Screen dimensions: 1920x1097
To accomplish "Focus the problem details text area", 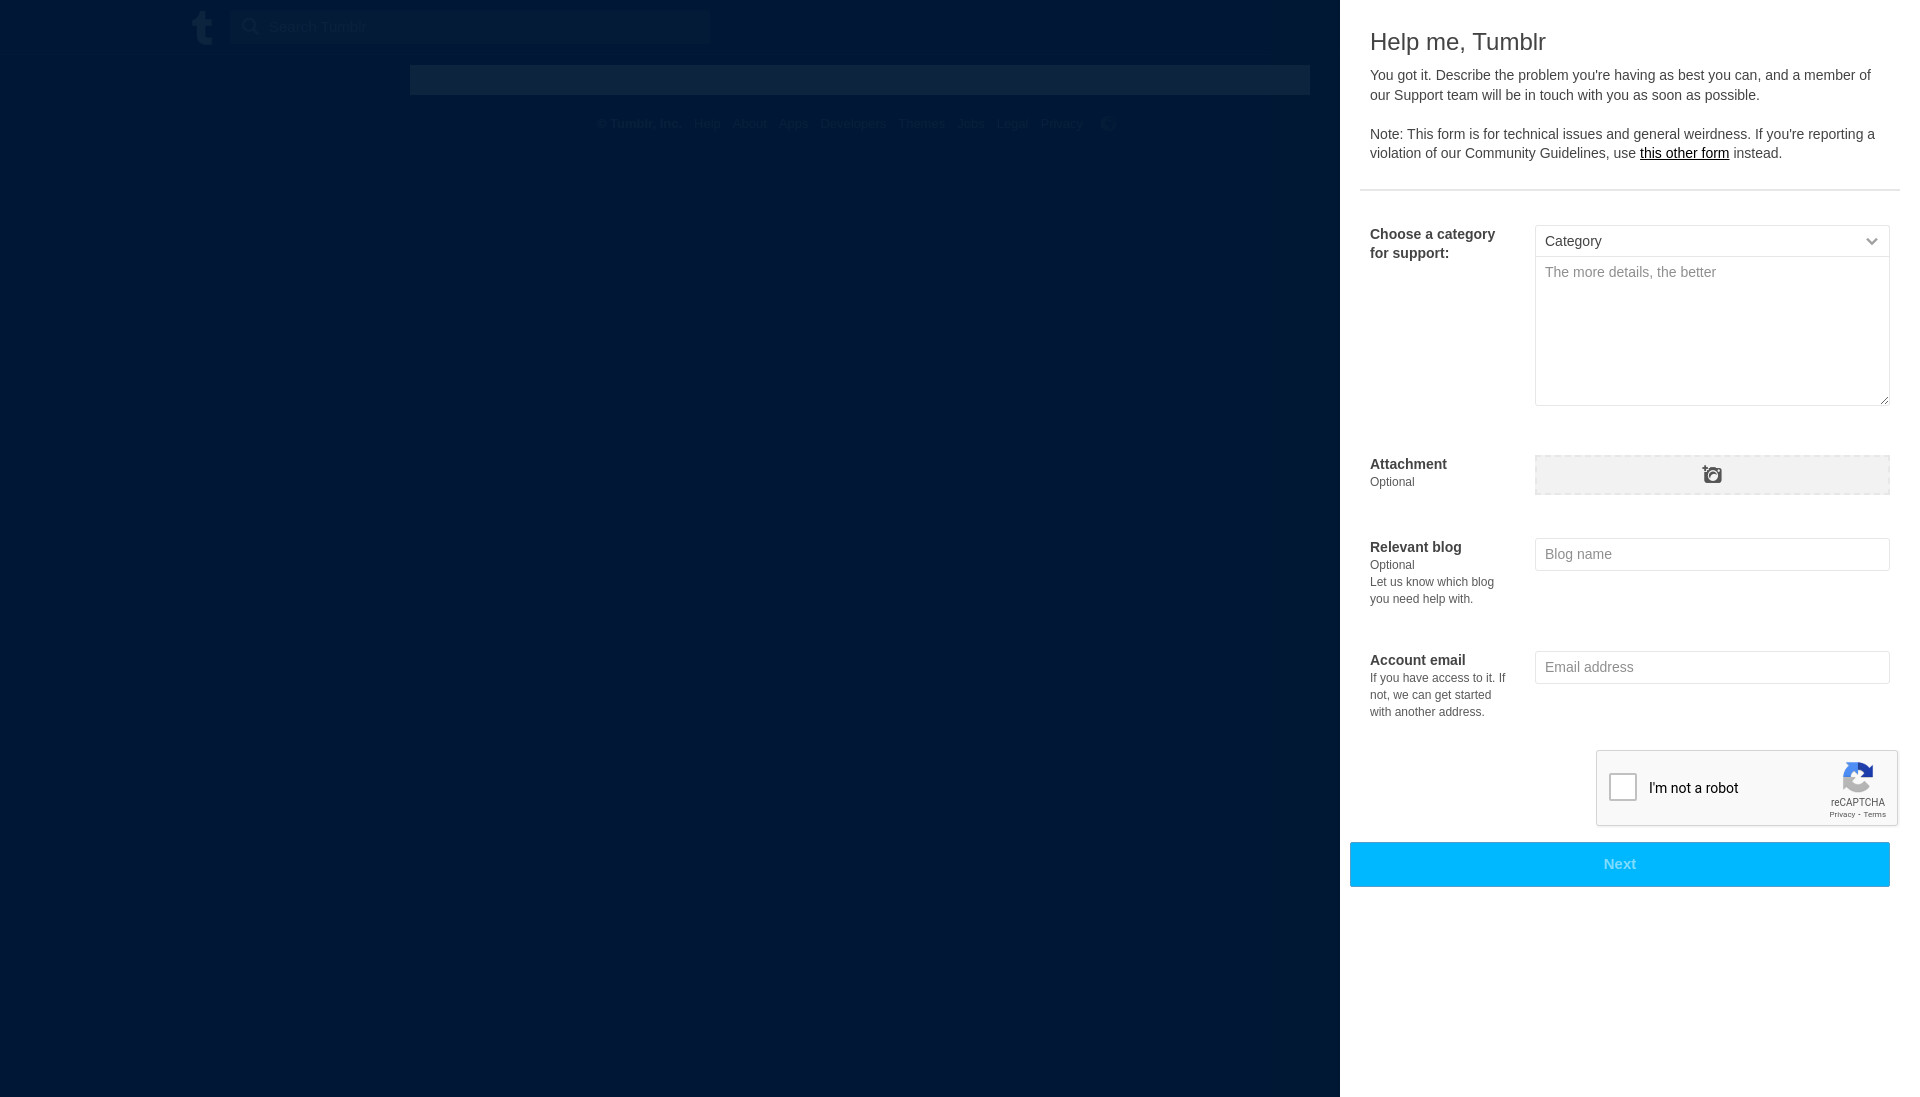I will 1712,331.
